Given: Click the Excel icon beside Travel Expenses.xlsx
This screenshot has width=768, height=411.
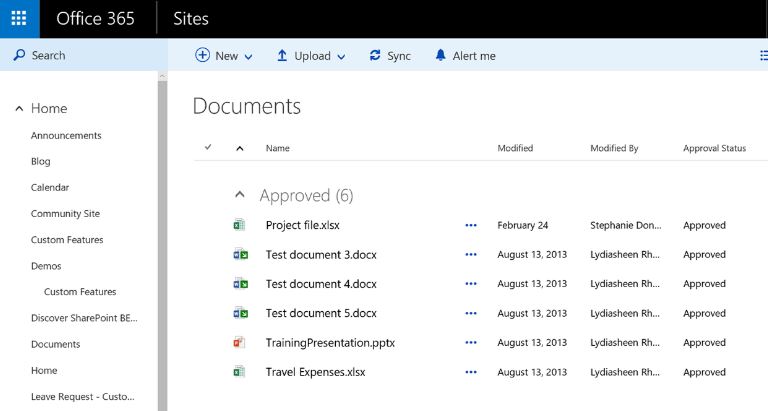Looking at the screenshot, I should [239, 372].
